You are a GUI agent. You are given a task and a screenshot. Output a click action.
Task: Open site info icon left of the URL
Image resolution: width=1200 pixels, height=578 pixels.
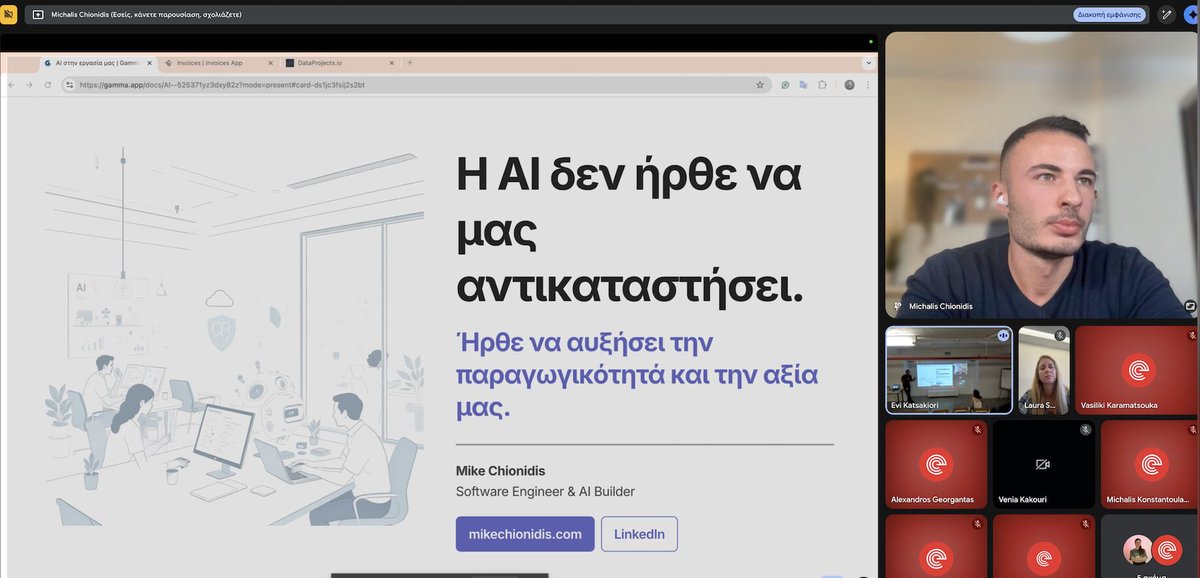coord(70,85)
